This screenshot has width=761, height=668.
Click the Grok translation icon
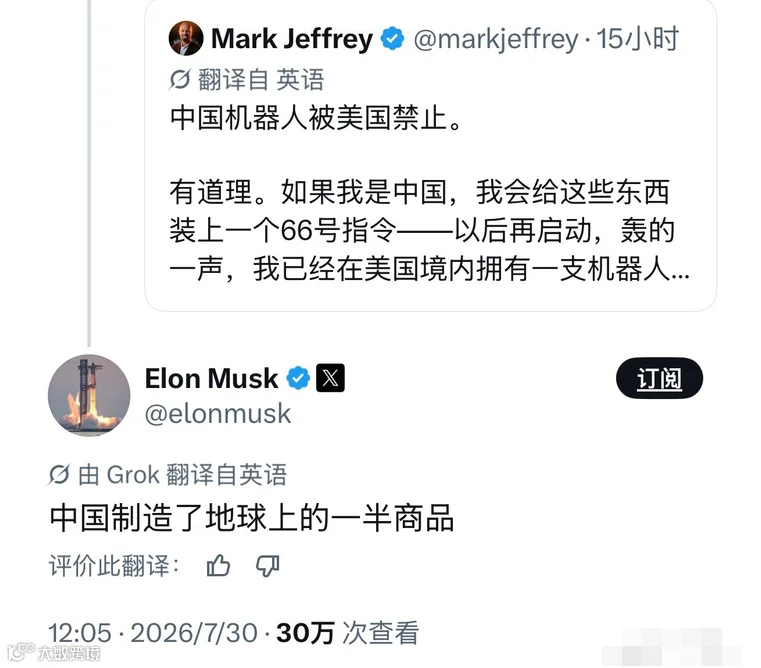click(59, 474)
